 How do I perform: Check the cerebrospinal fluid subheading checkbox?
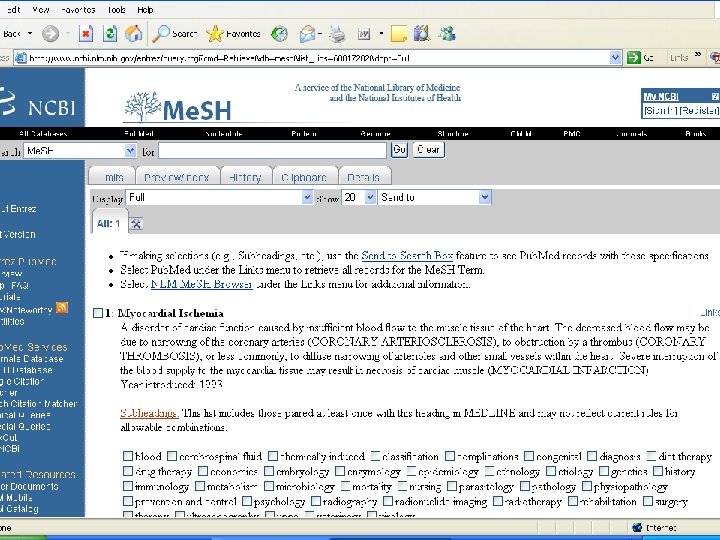(x=172, y=456)
